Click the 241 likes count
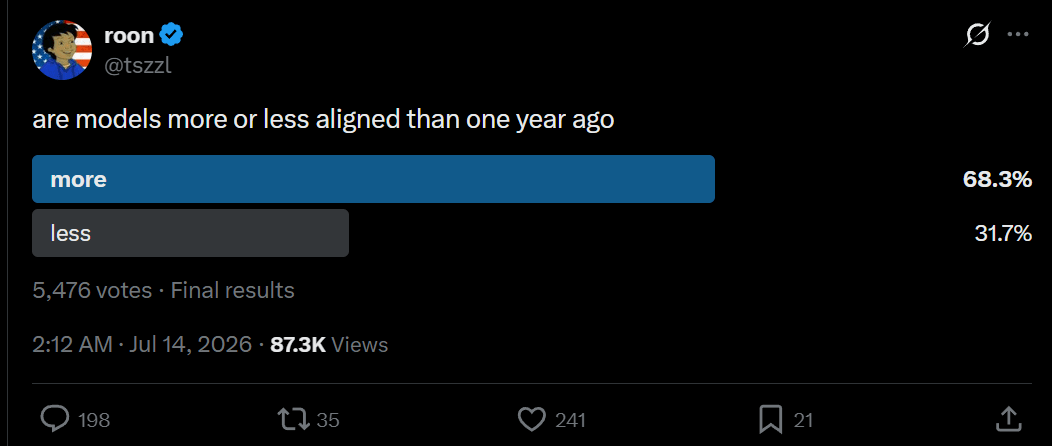The image size is (1052, 446). coord(571,421)
